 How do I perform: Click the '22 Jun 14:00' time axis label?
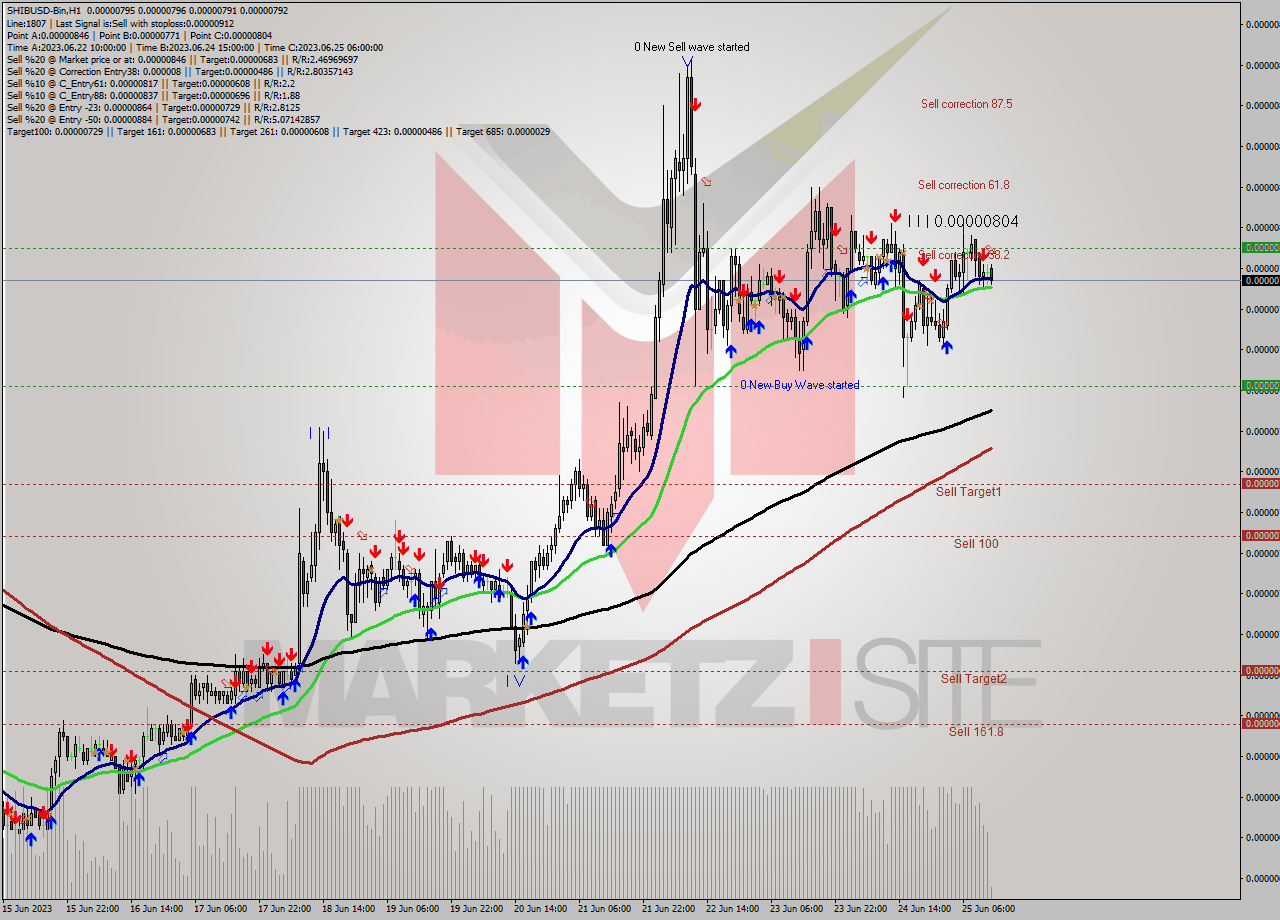[733, 909]
